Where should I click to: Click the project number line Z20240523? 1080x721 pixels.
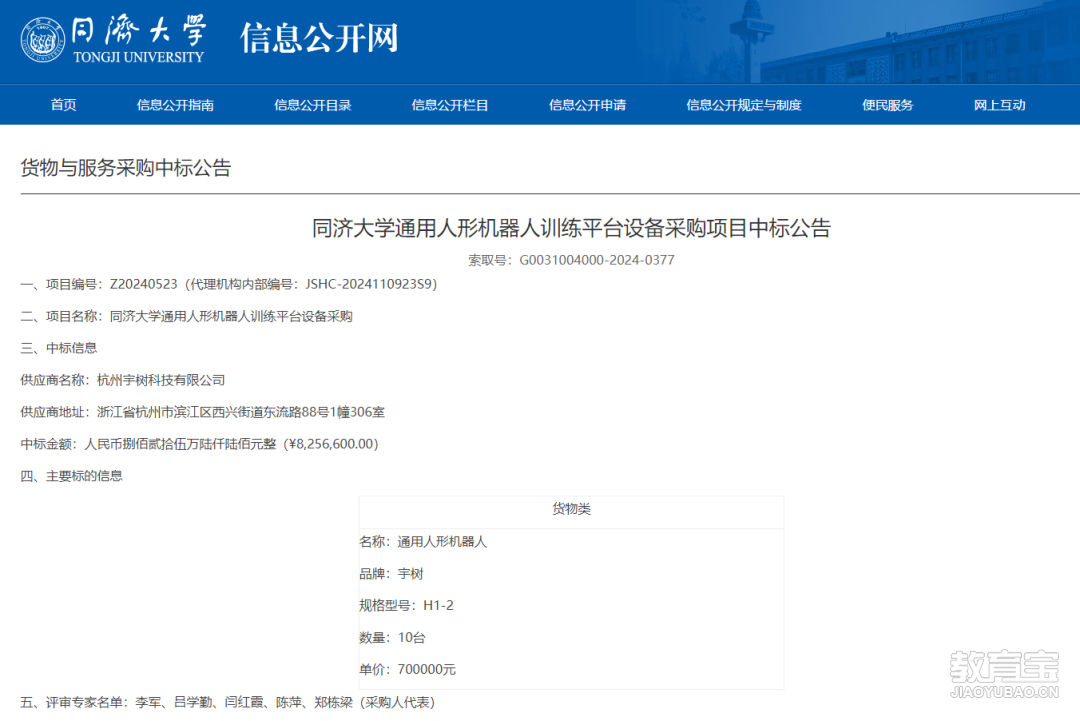[x=229, y=284]
